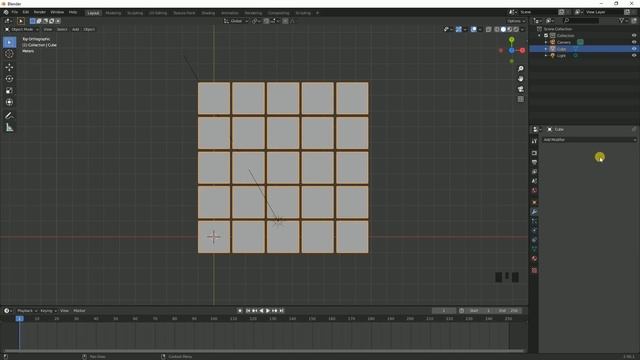Collapse the Collection in outliner
The image size is (640, 360).
point(540,36)
